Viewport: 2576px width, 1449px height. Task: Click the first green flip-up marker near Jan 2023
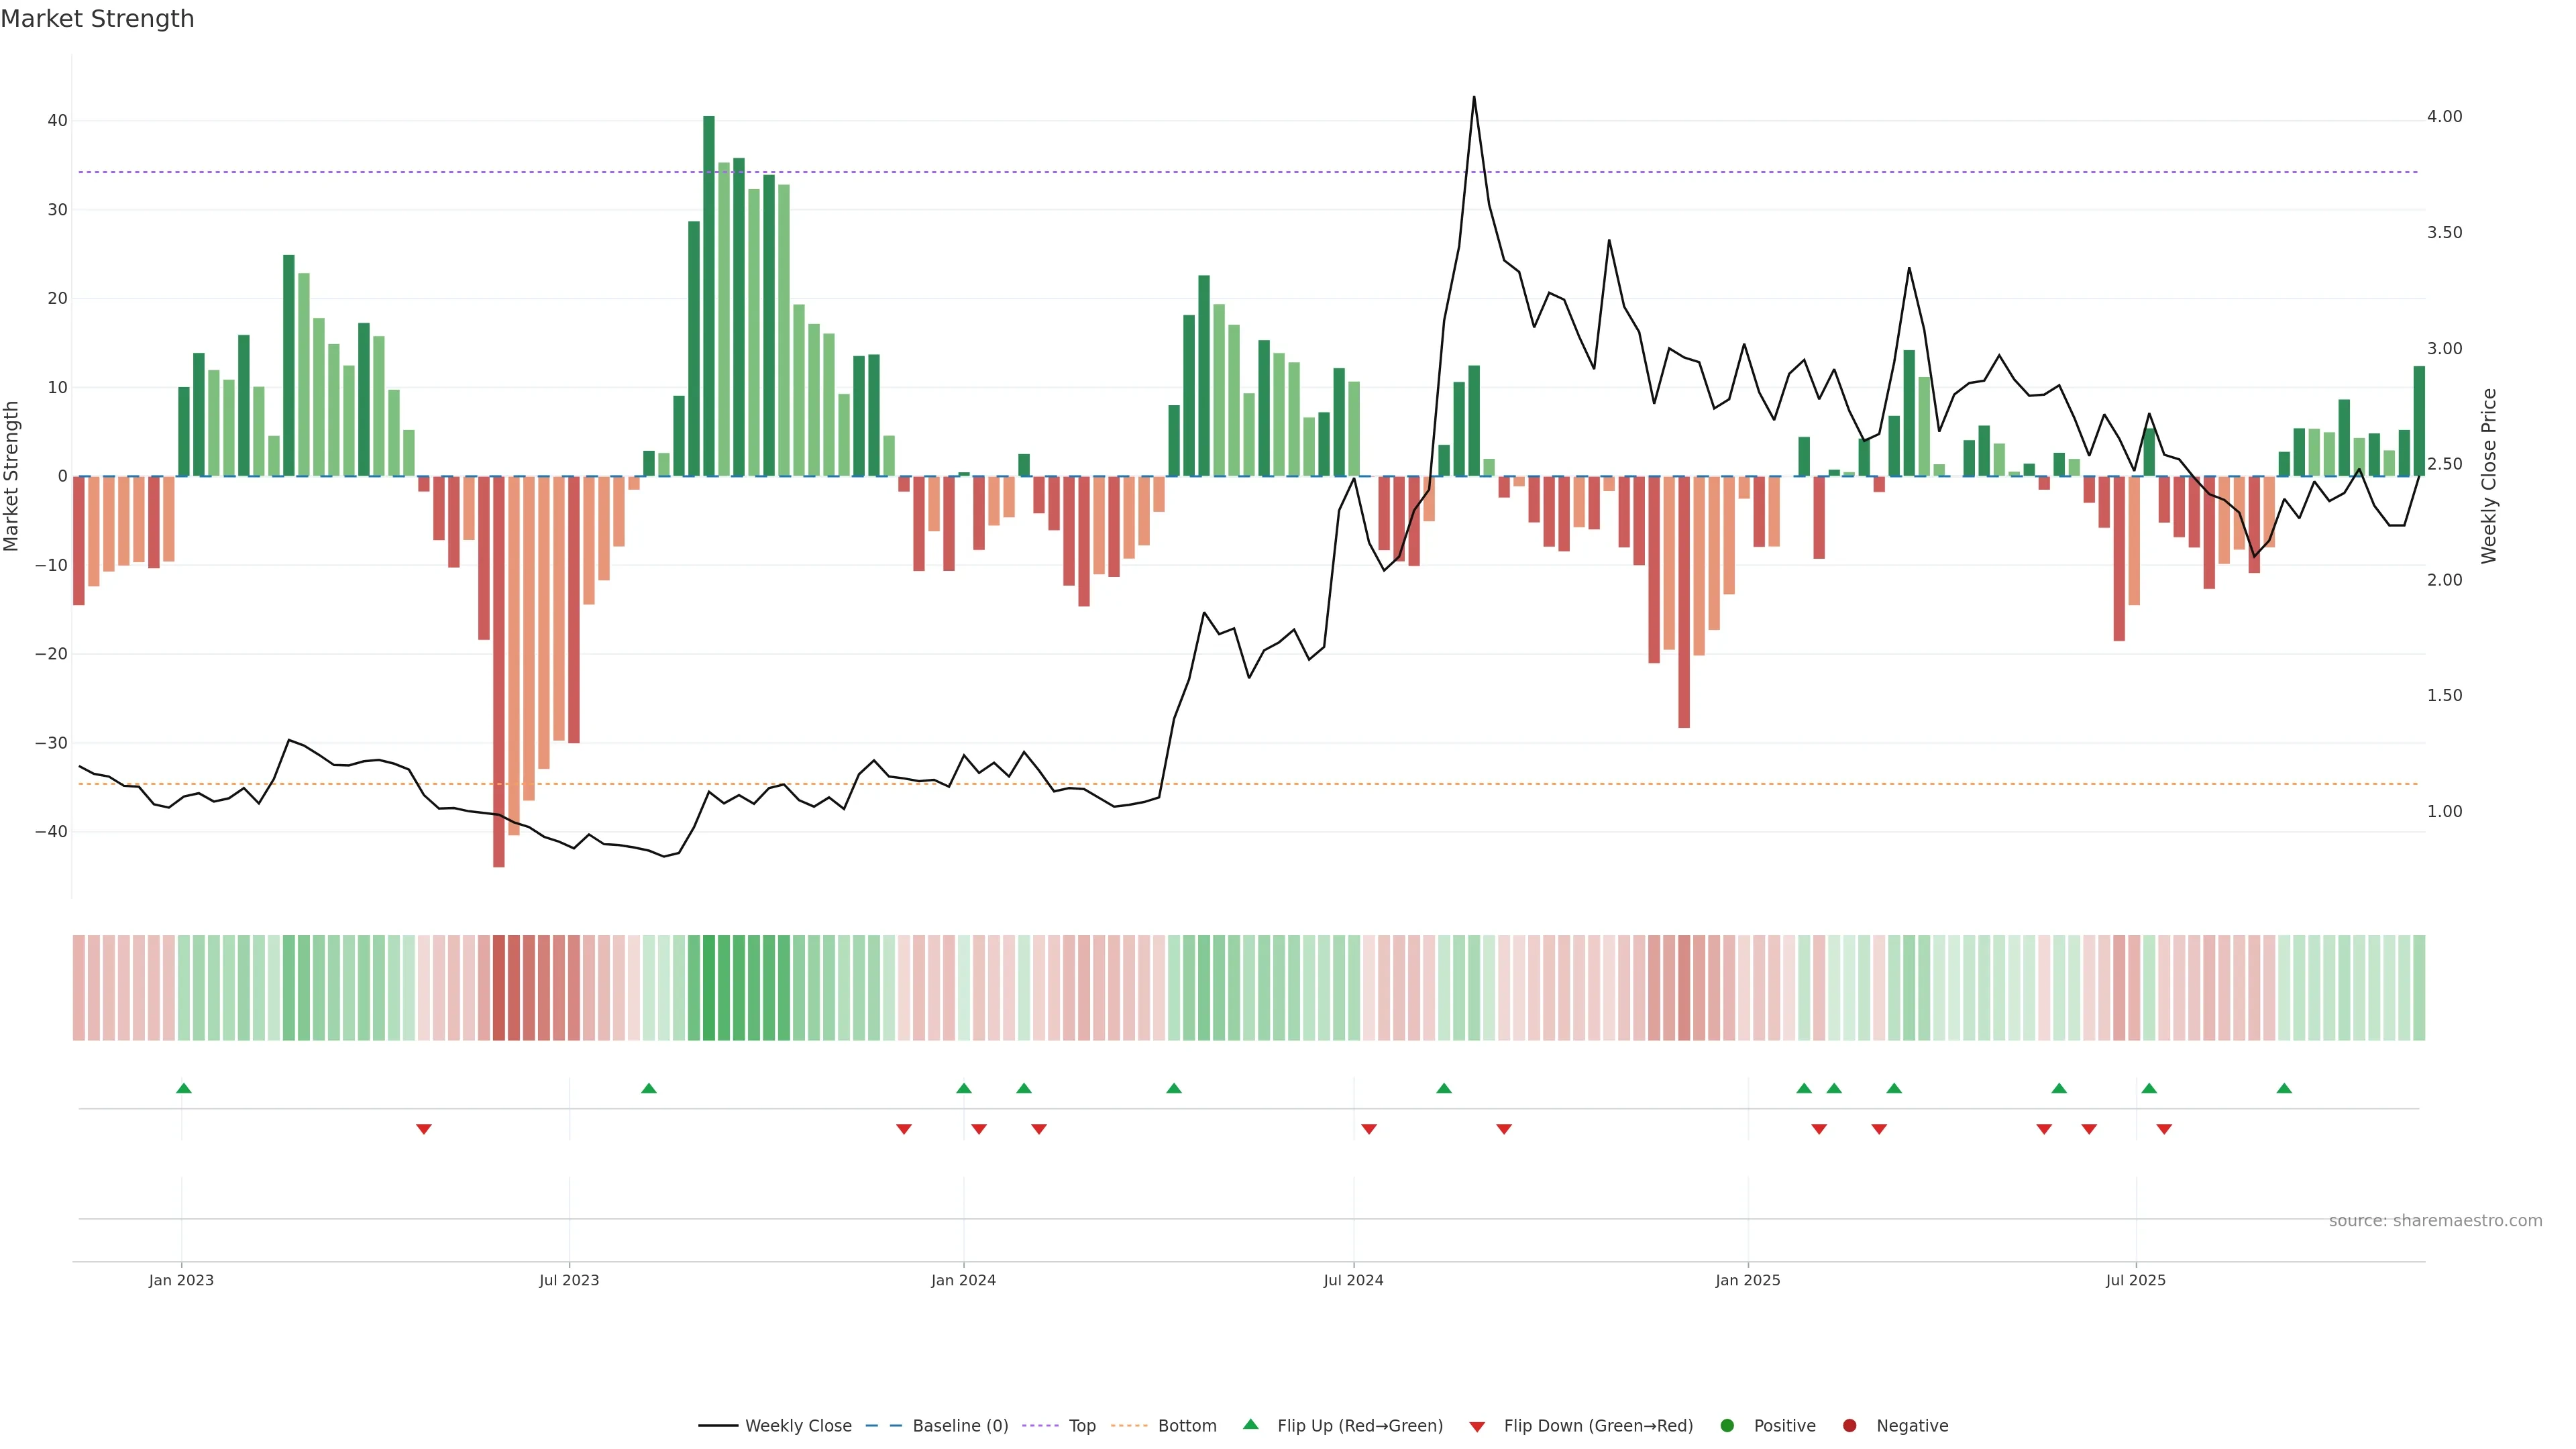coord(184,1088)
